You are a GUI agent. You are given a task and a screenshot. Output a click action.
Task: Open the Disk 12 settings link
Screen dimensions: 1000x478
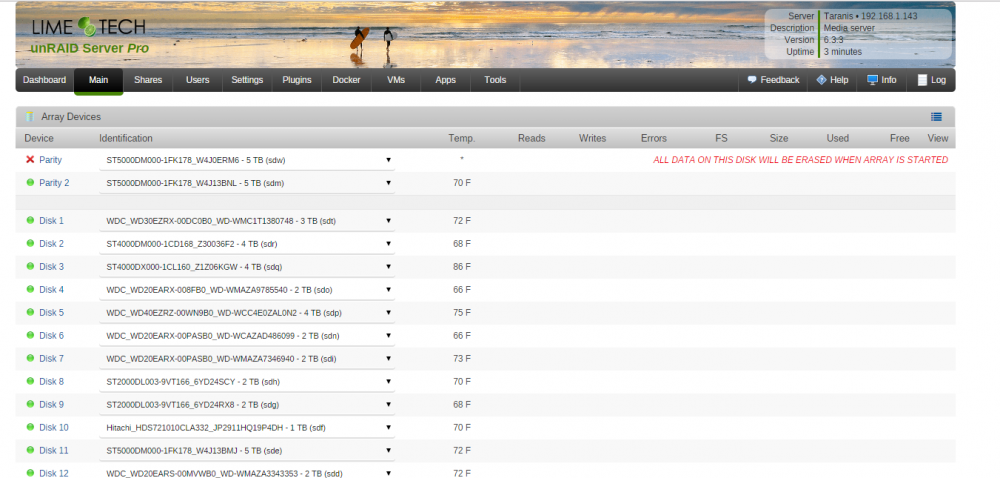click(x=54, y=473)
